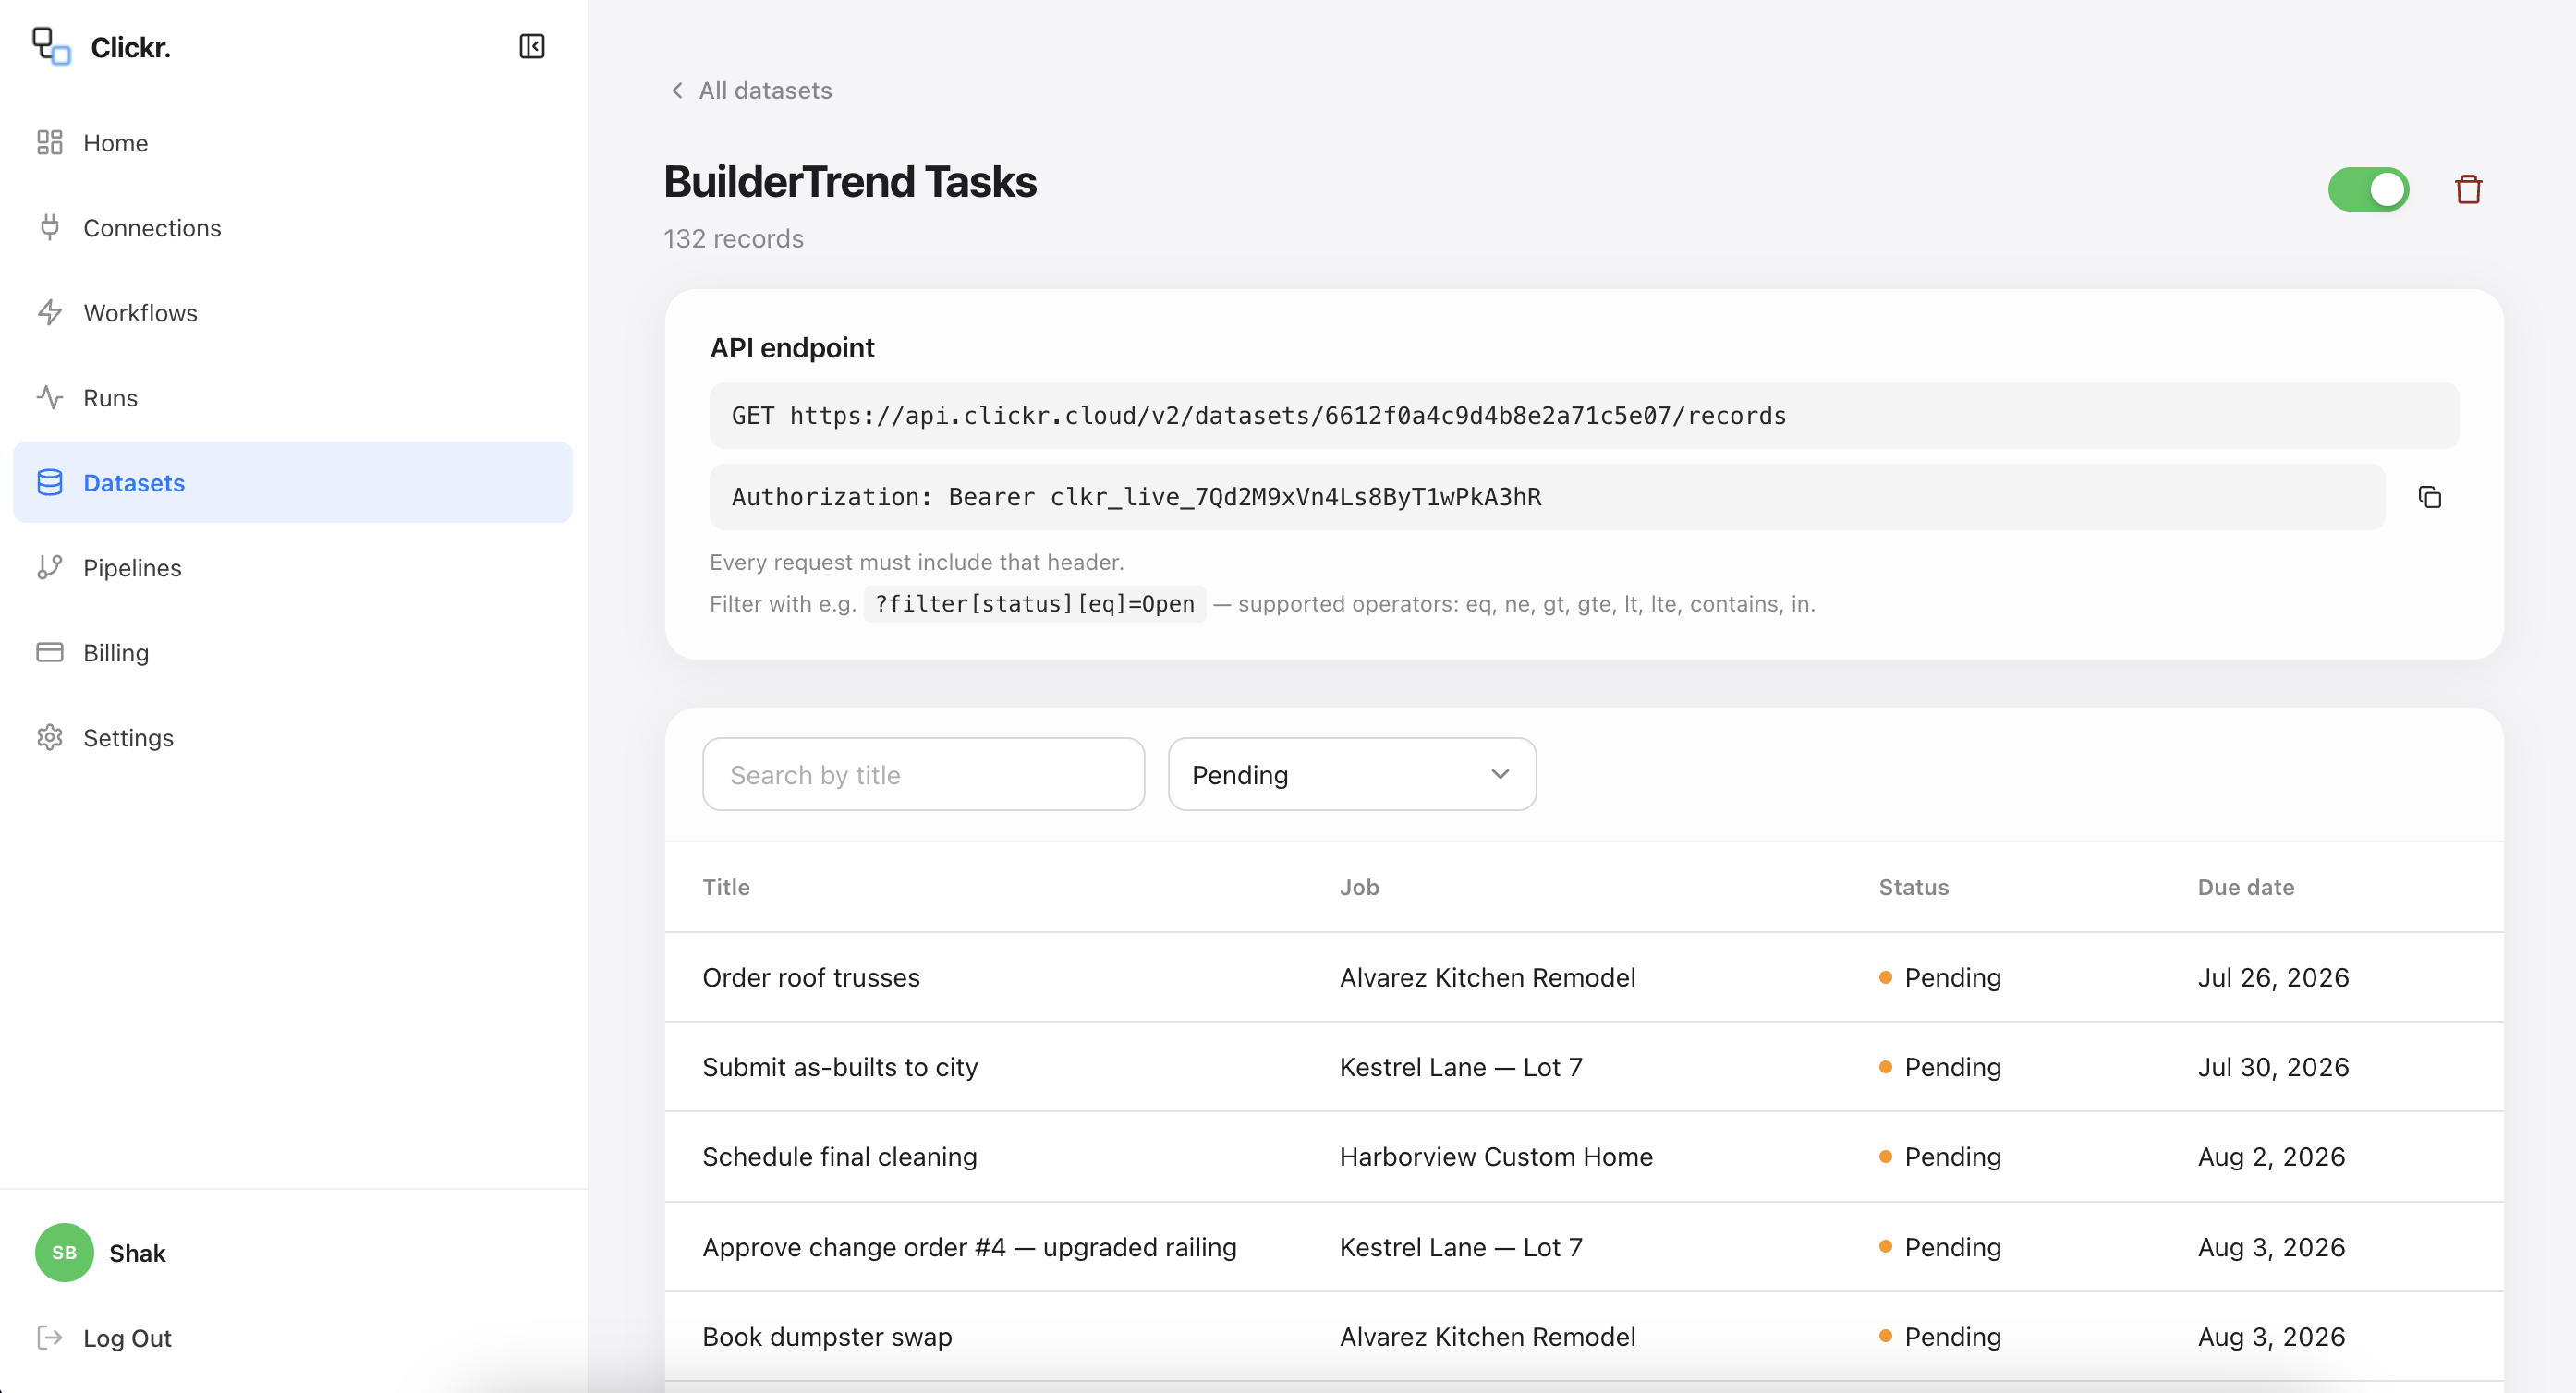Image resolution: width=2576 pixels, height=1393 pixels.
Task: Click the Log Out arrow icon
Action: [x=50, y=1338]
